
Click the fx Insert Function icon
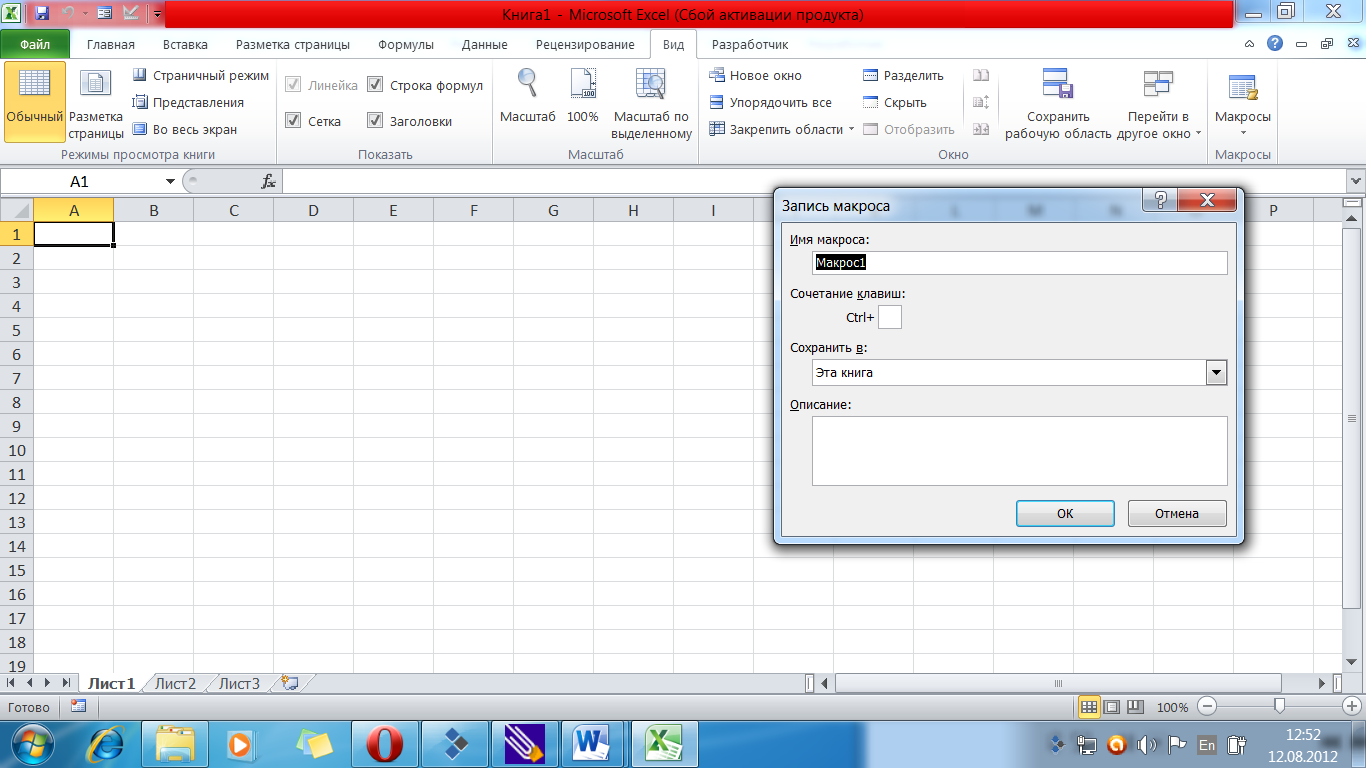click(268, 181)
